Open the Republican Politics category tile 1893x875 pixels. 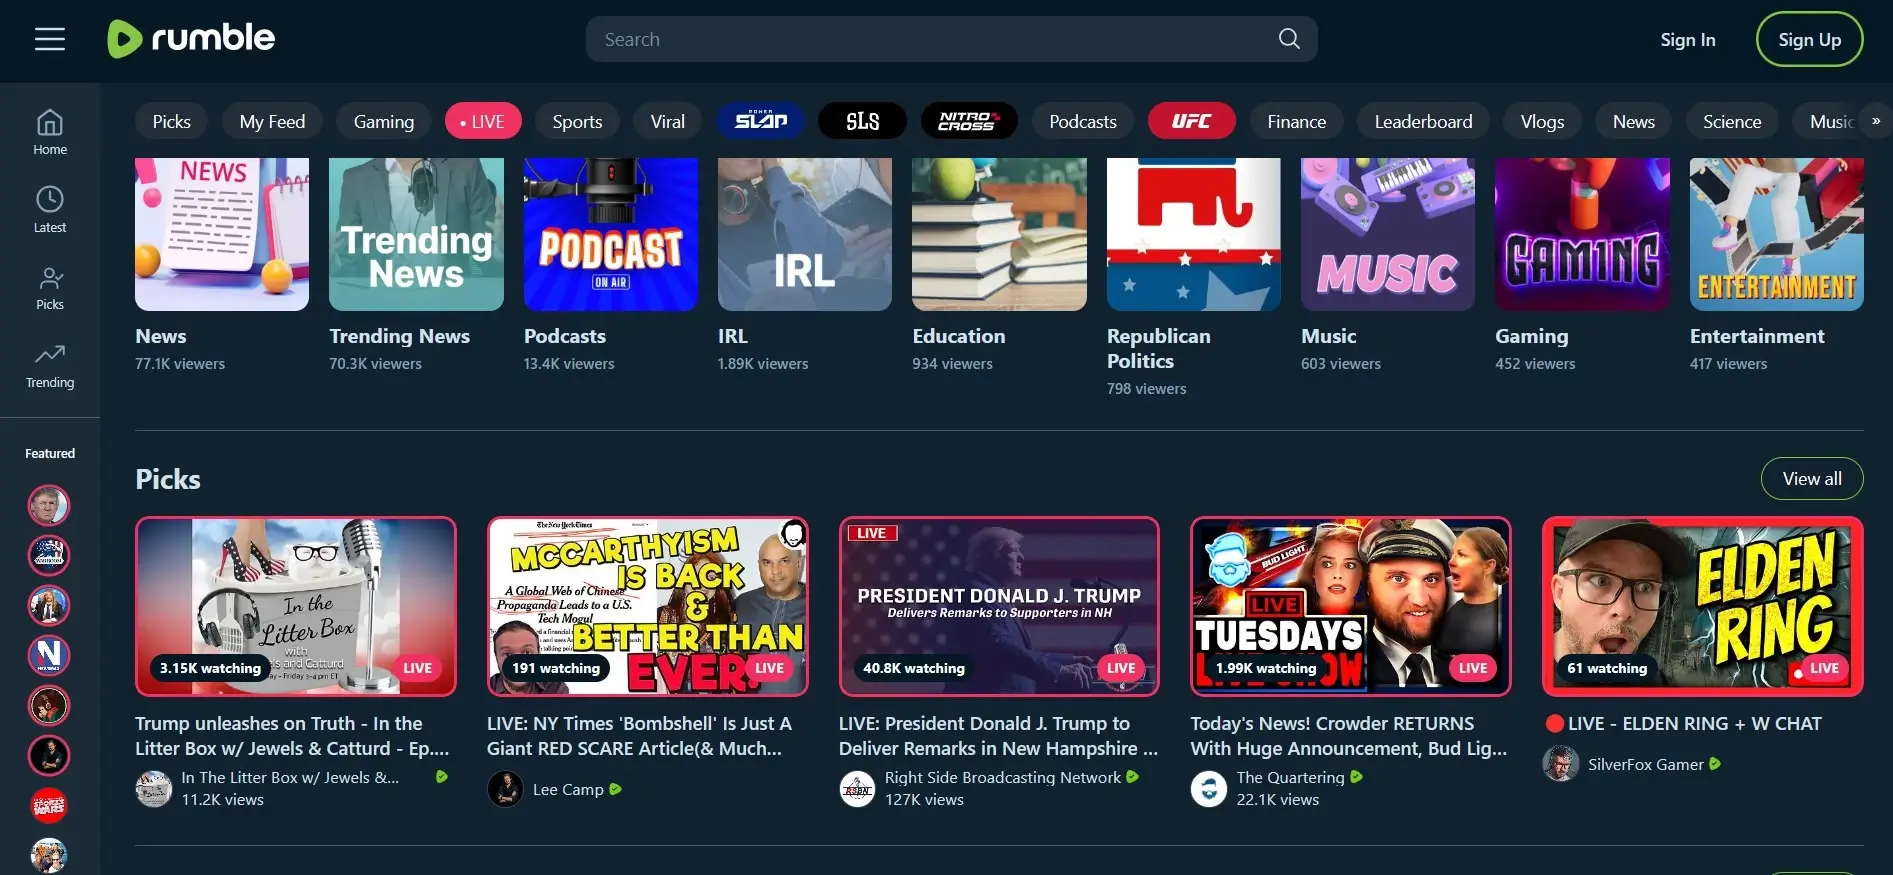[1194, 234]
